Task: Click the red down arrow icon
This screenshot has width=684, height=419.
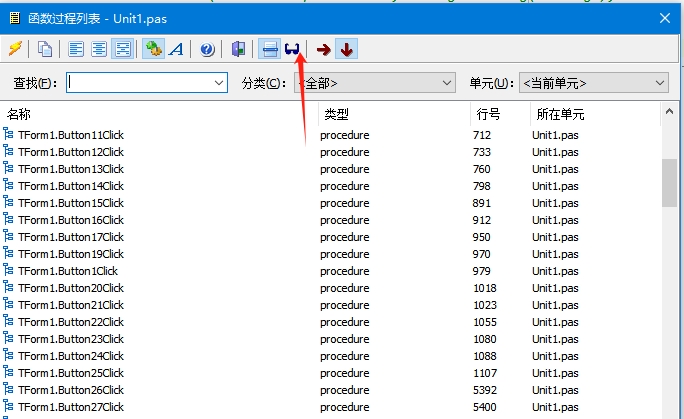Action: click(347, 49)
